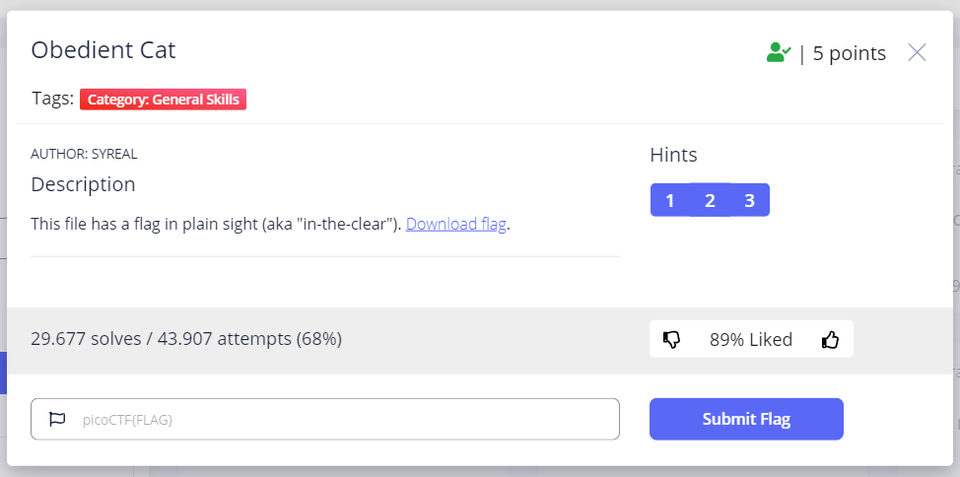Submit the flag with Submit Flag button
The image size is (960, 477).
click(746, 419)
